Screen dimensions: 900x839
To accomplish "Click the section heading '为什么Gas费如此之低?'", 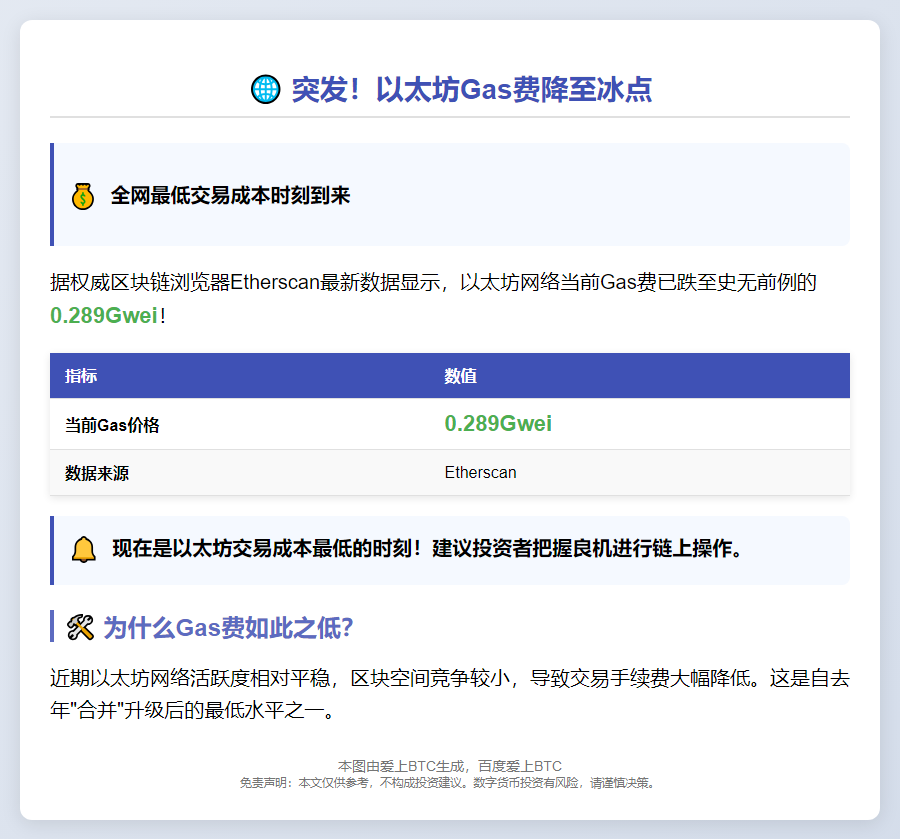I will 228,627.
